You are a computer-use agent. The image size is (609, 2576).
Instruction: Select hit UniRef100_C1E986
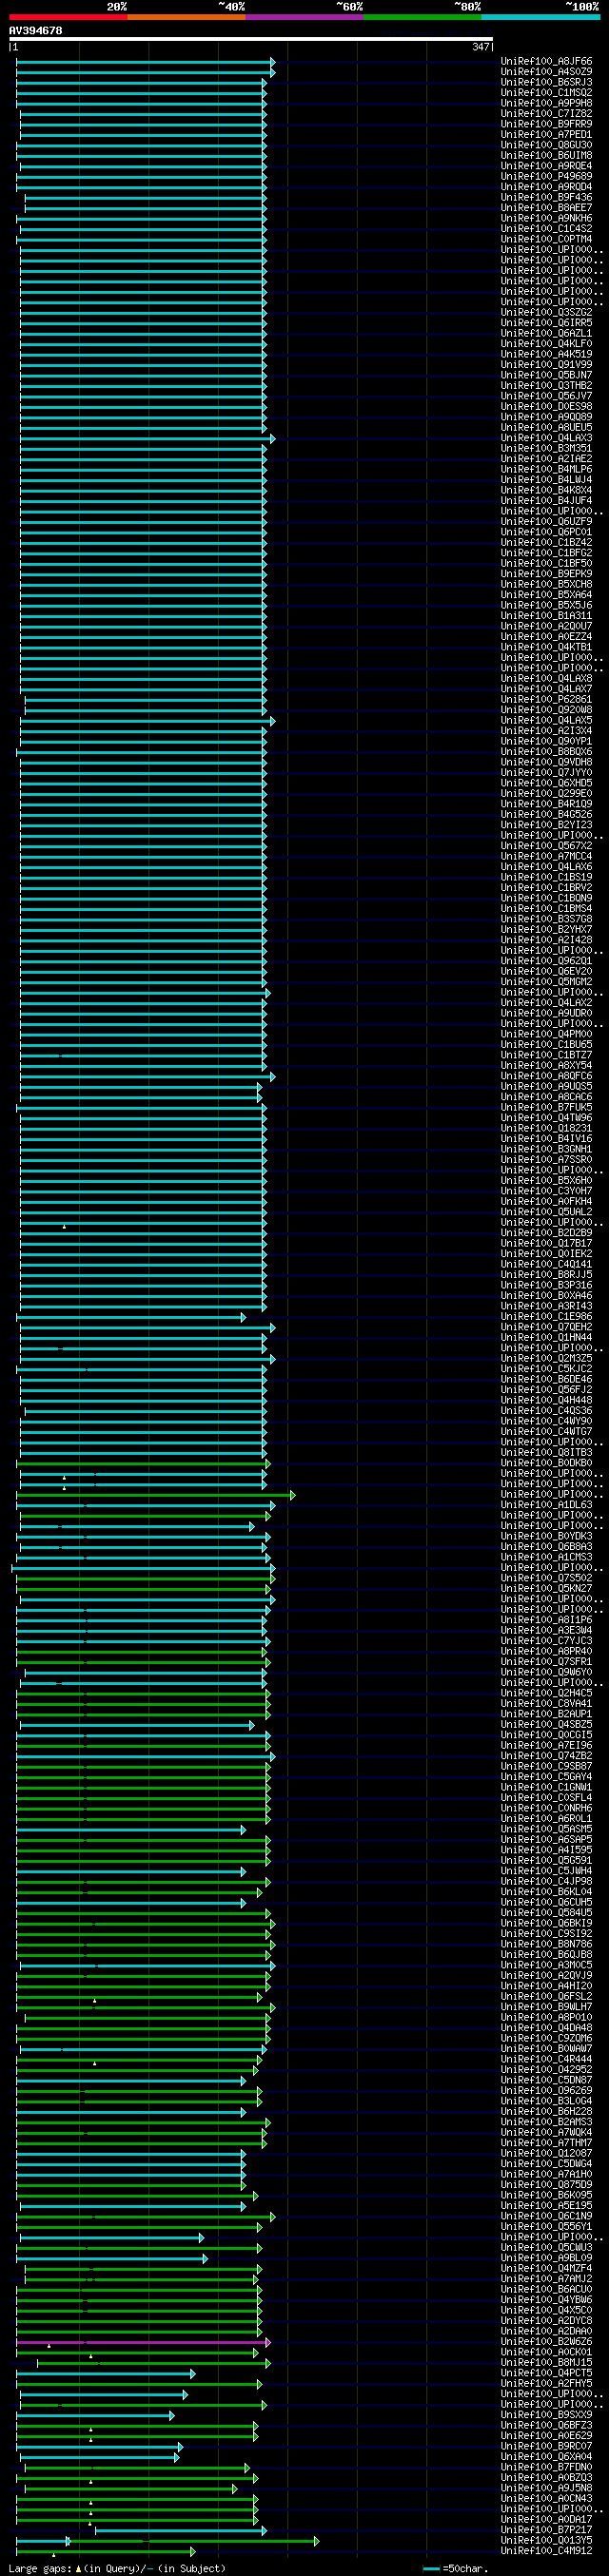pos(546,1317)
